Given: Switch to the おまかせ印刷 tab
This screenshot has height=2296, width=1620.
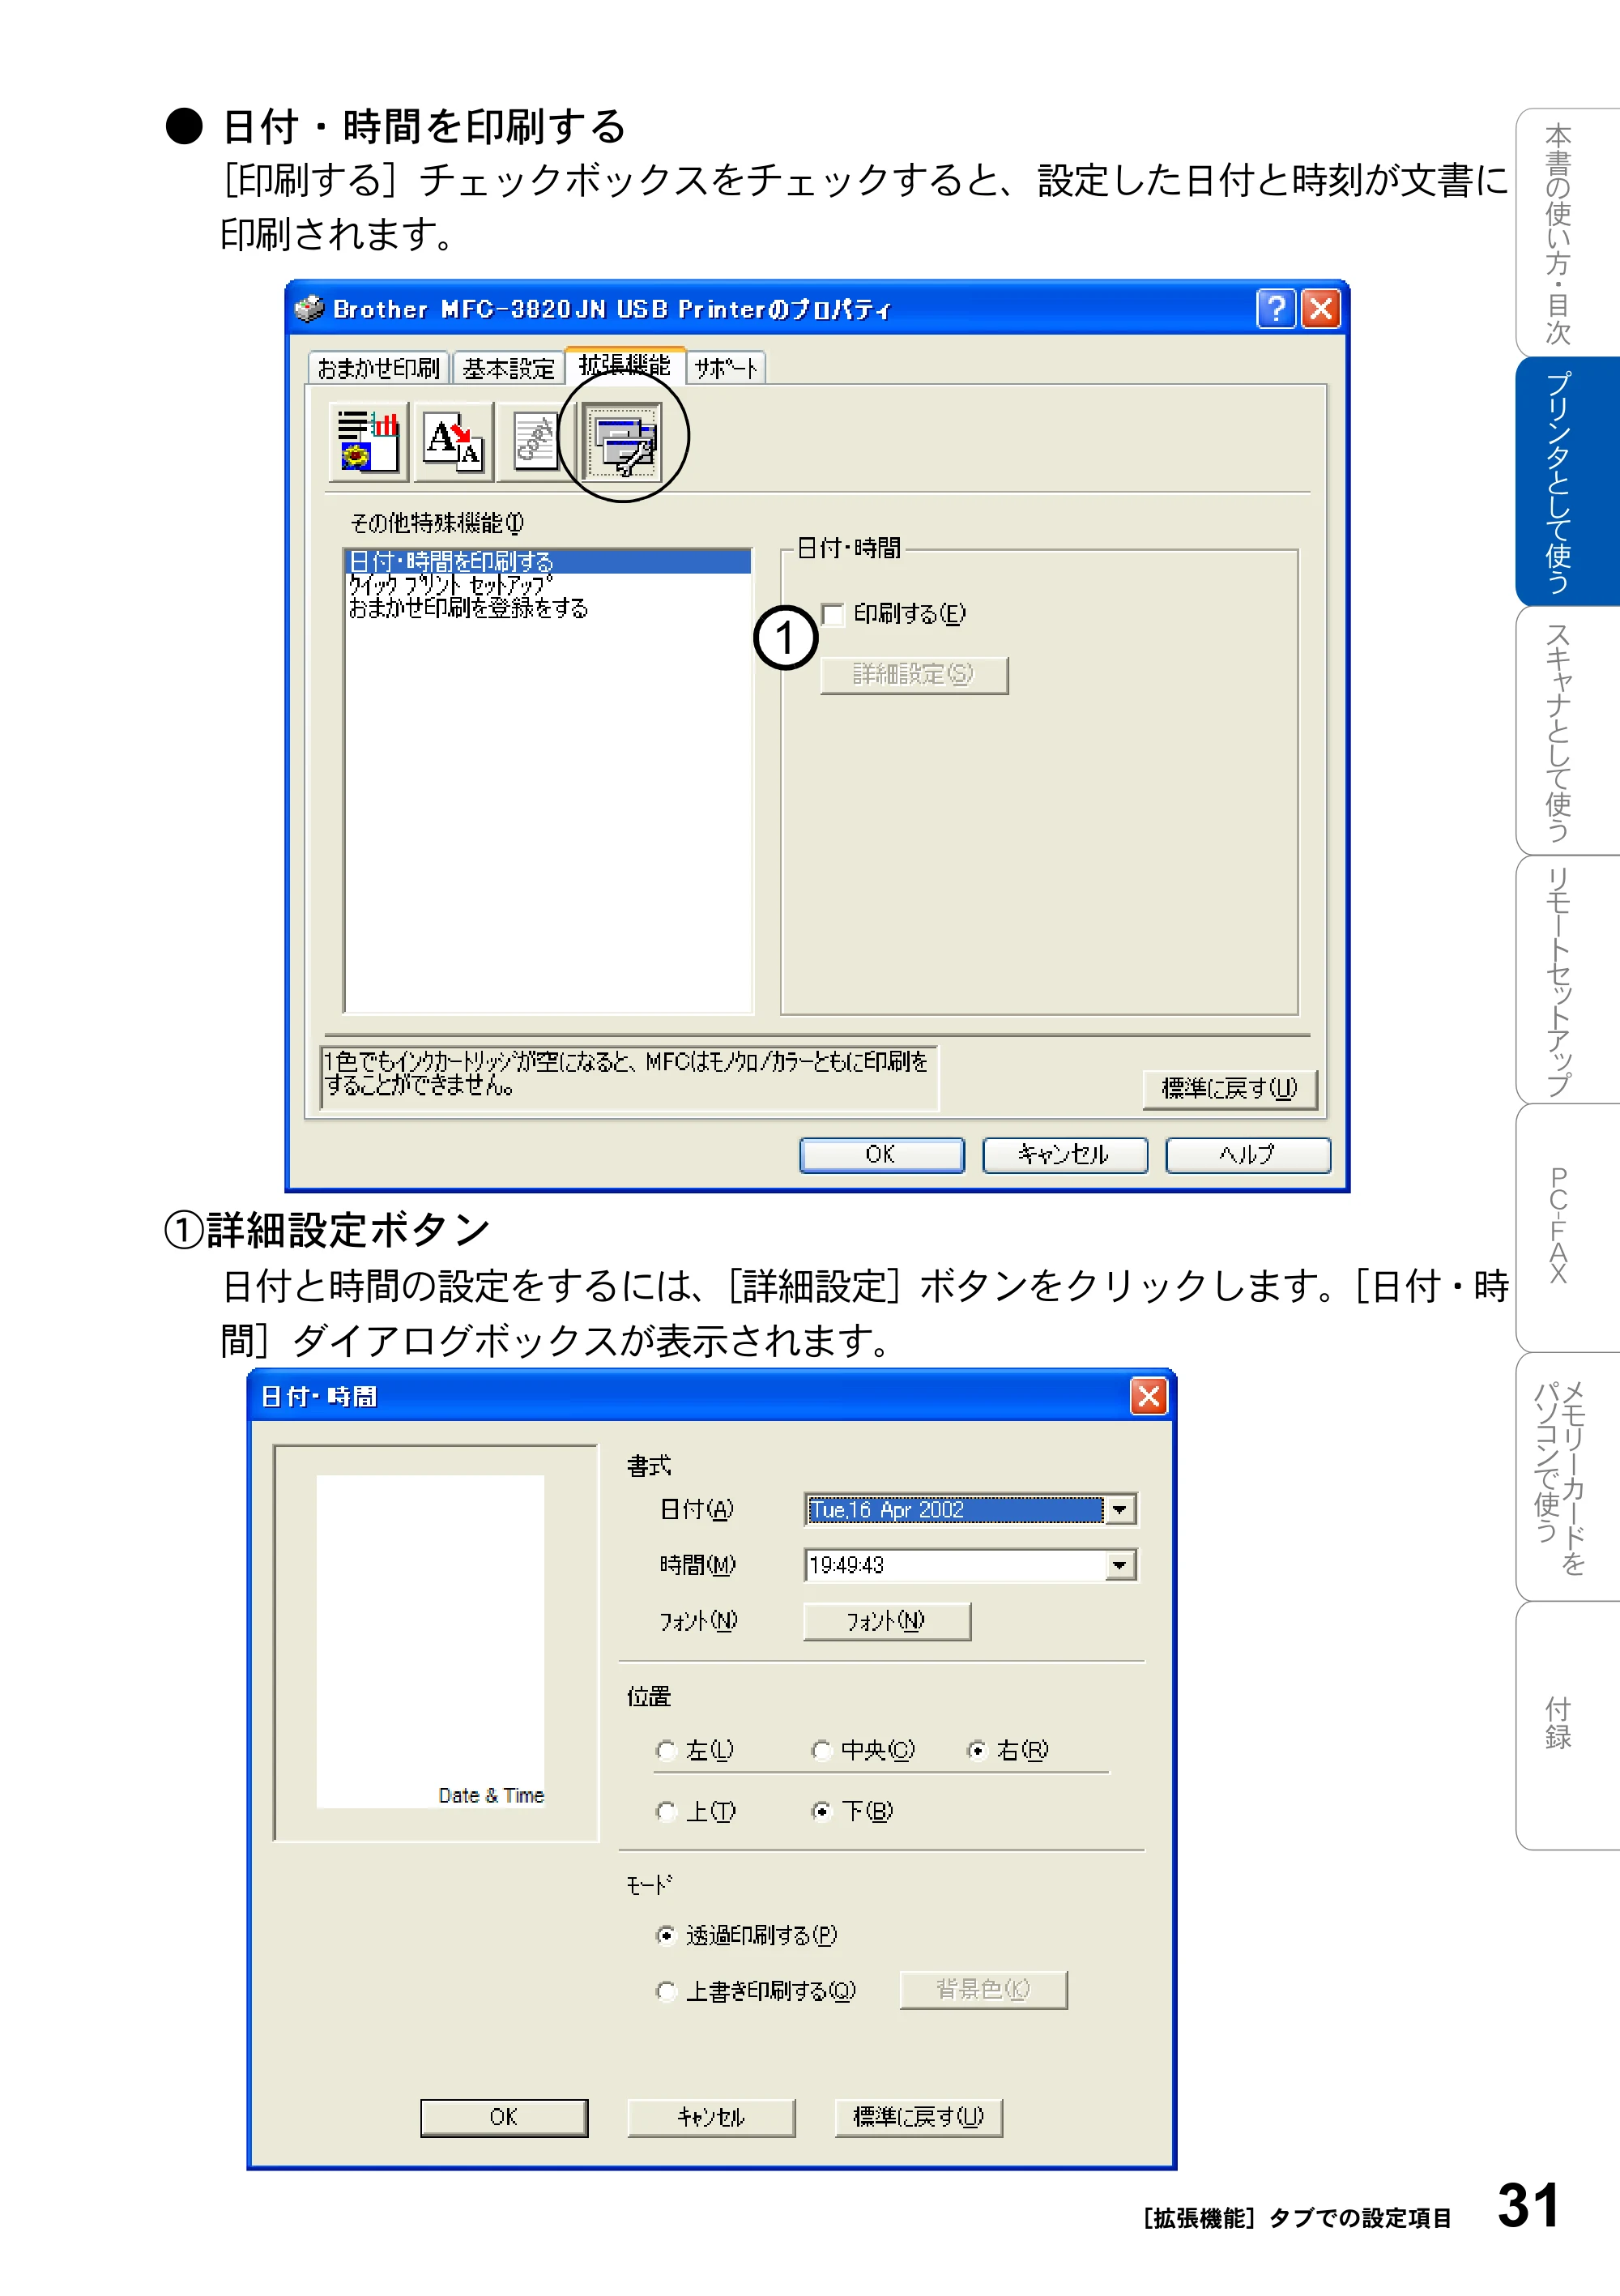Looking at the screenshot, I should pyautogui.click(x=379, y=369).
